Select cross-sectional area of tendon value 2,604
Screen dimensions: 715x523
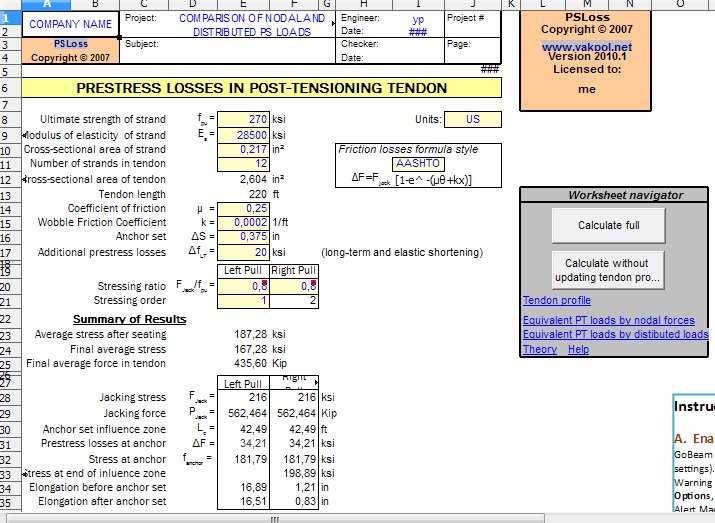[x=253, y=179]
